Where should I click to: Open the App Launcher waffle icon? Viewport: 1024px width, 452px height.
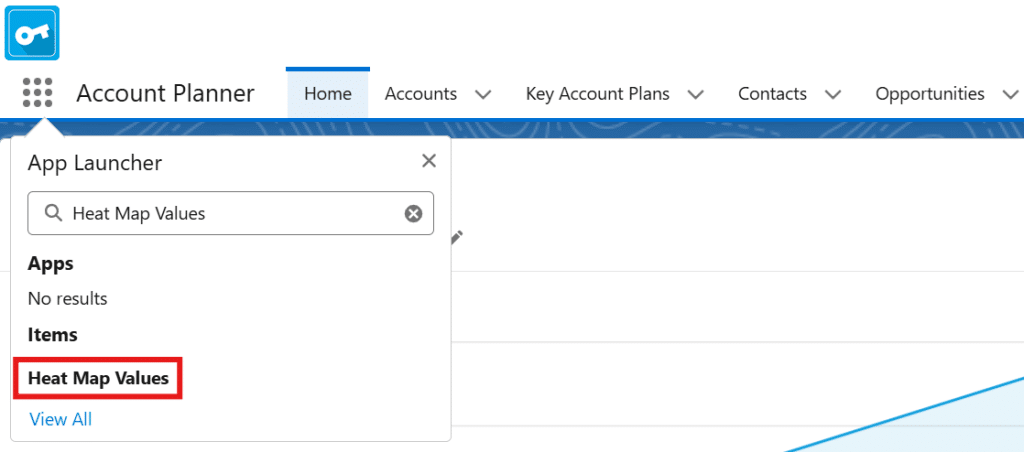(x=37, y=94)
